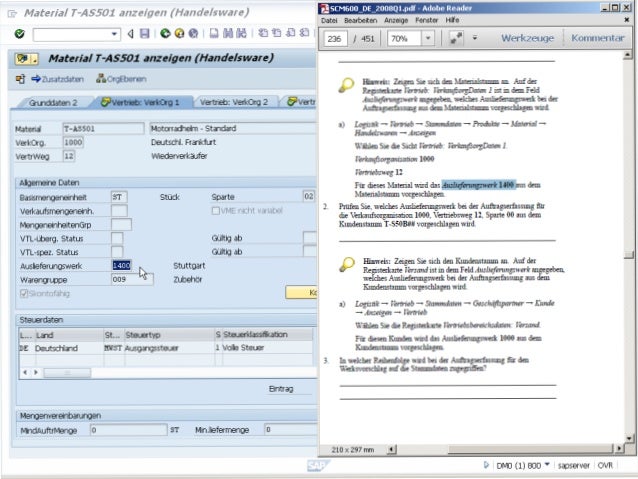Open the Bearbeiten menu in Adobe Reader

361,20
